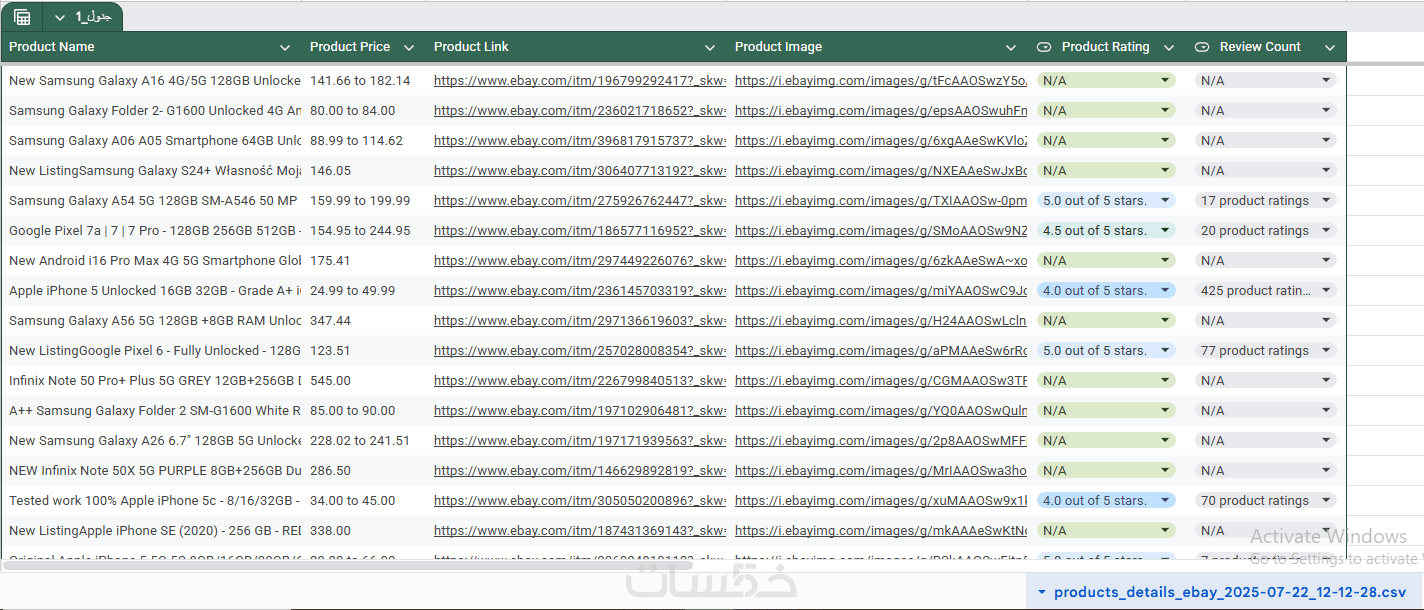Select cell 'NEW Infinix Note 50X 5G PURPLE'
This screenshot has height=610, width=1424.
point(154,471)
